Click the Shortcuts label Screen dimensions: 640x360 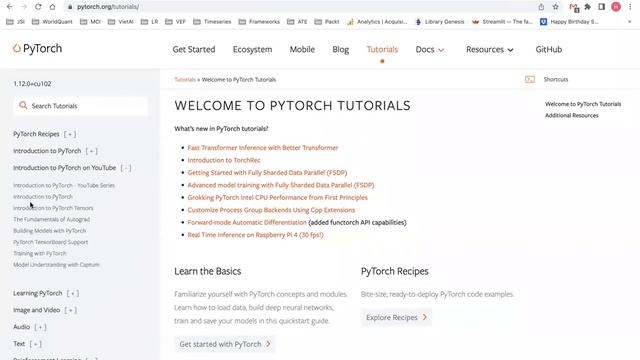coord(556,80)
